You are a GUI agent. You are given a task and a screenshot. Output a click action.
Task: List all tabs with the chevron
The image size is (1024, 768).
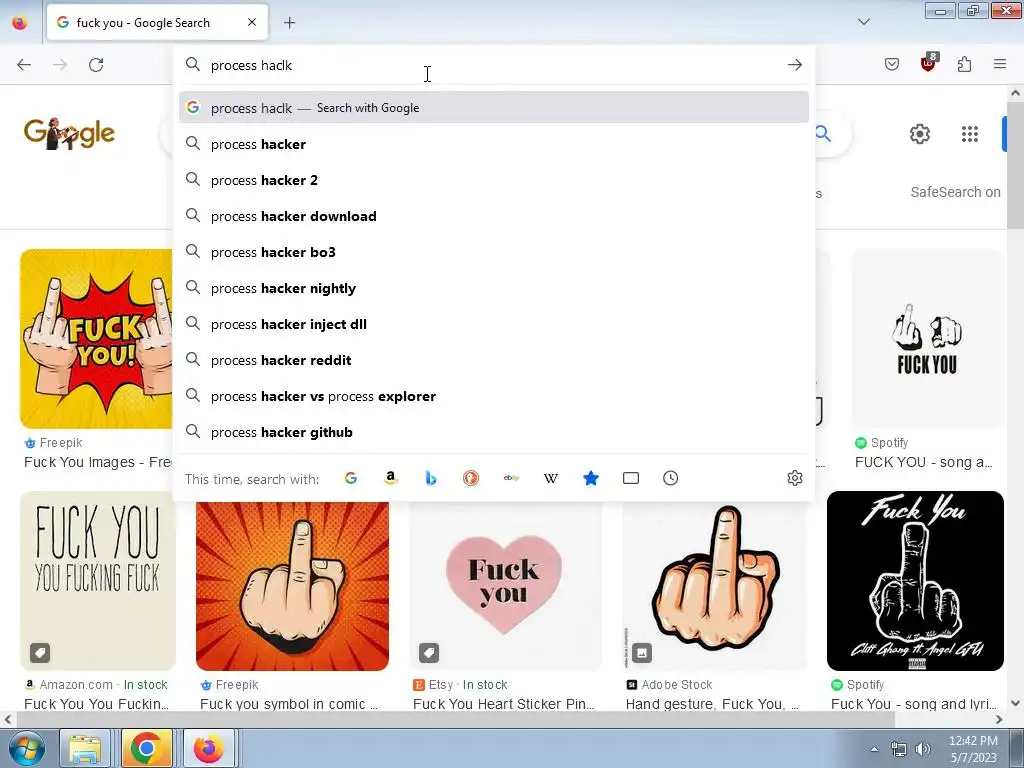point(863,22)
